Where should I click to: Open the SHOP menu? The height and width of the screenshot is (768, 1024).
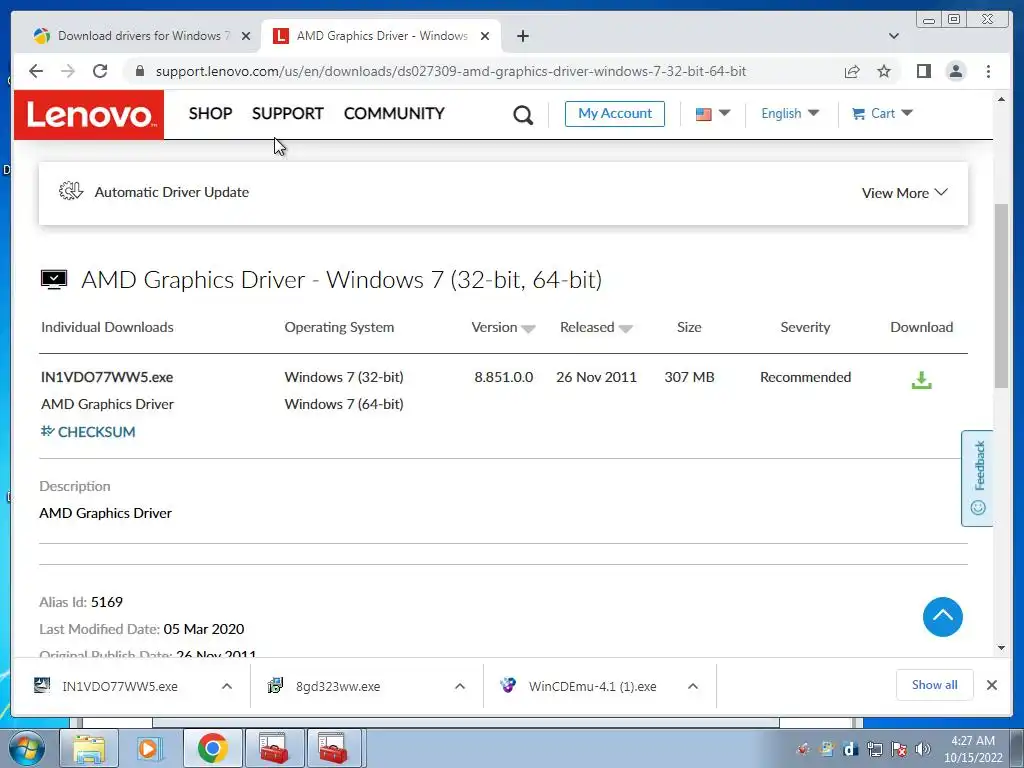(210, 114)
